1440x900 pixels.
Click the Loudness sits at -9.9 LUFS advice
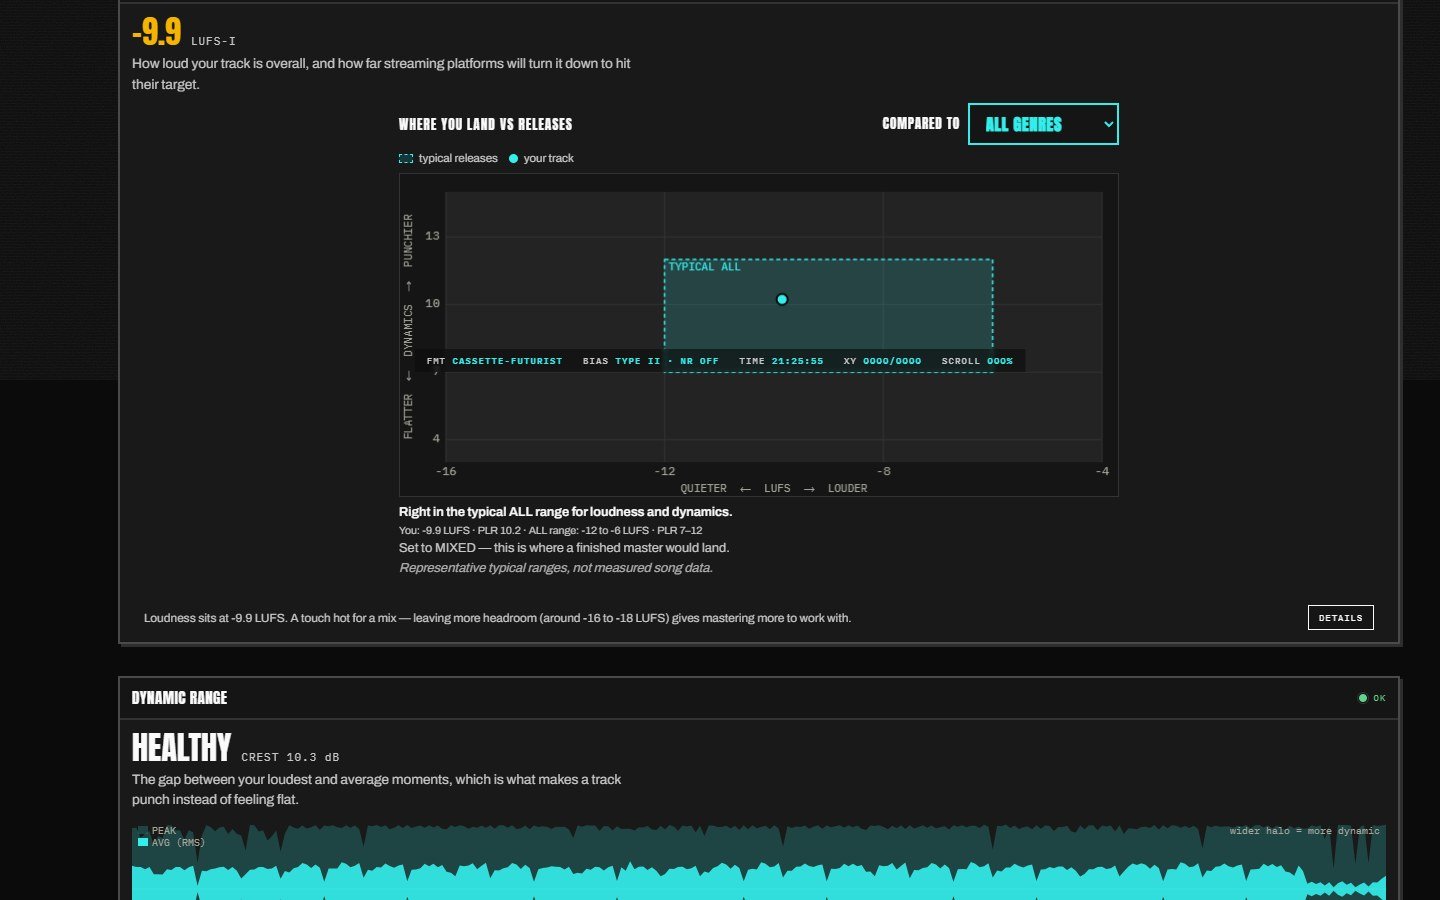click(497, 618)
